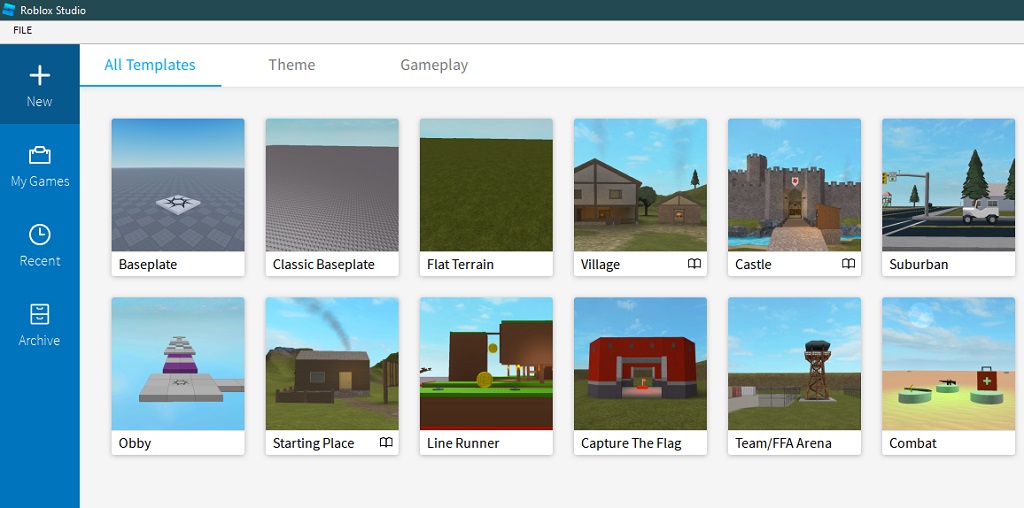Open My Games briefcase icon
Viewport: 1024px width, 508px height.
click(x=40, y=155)
